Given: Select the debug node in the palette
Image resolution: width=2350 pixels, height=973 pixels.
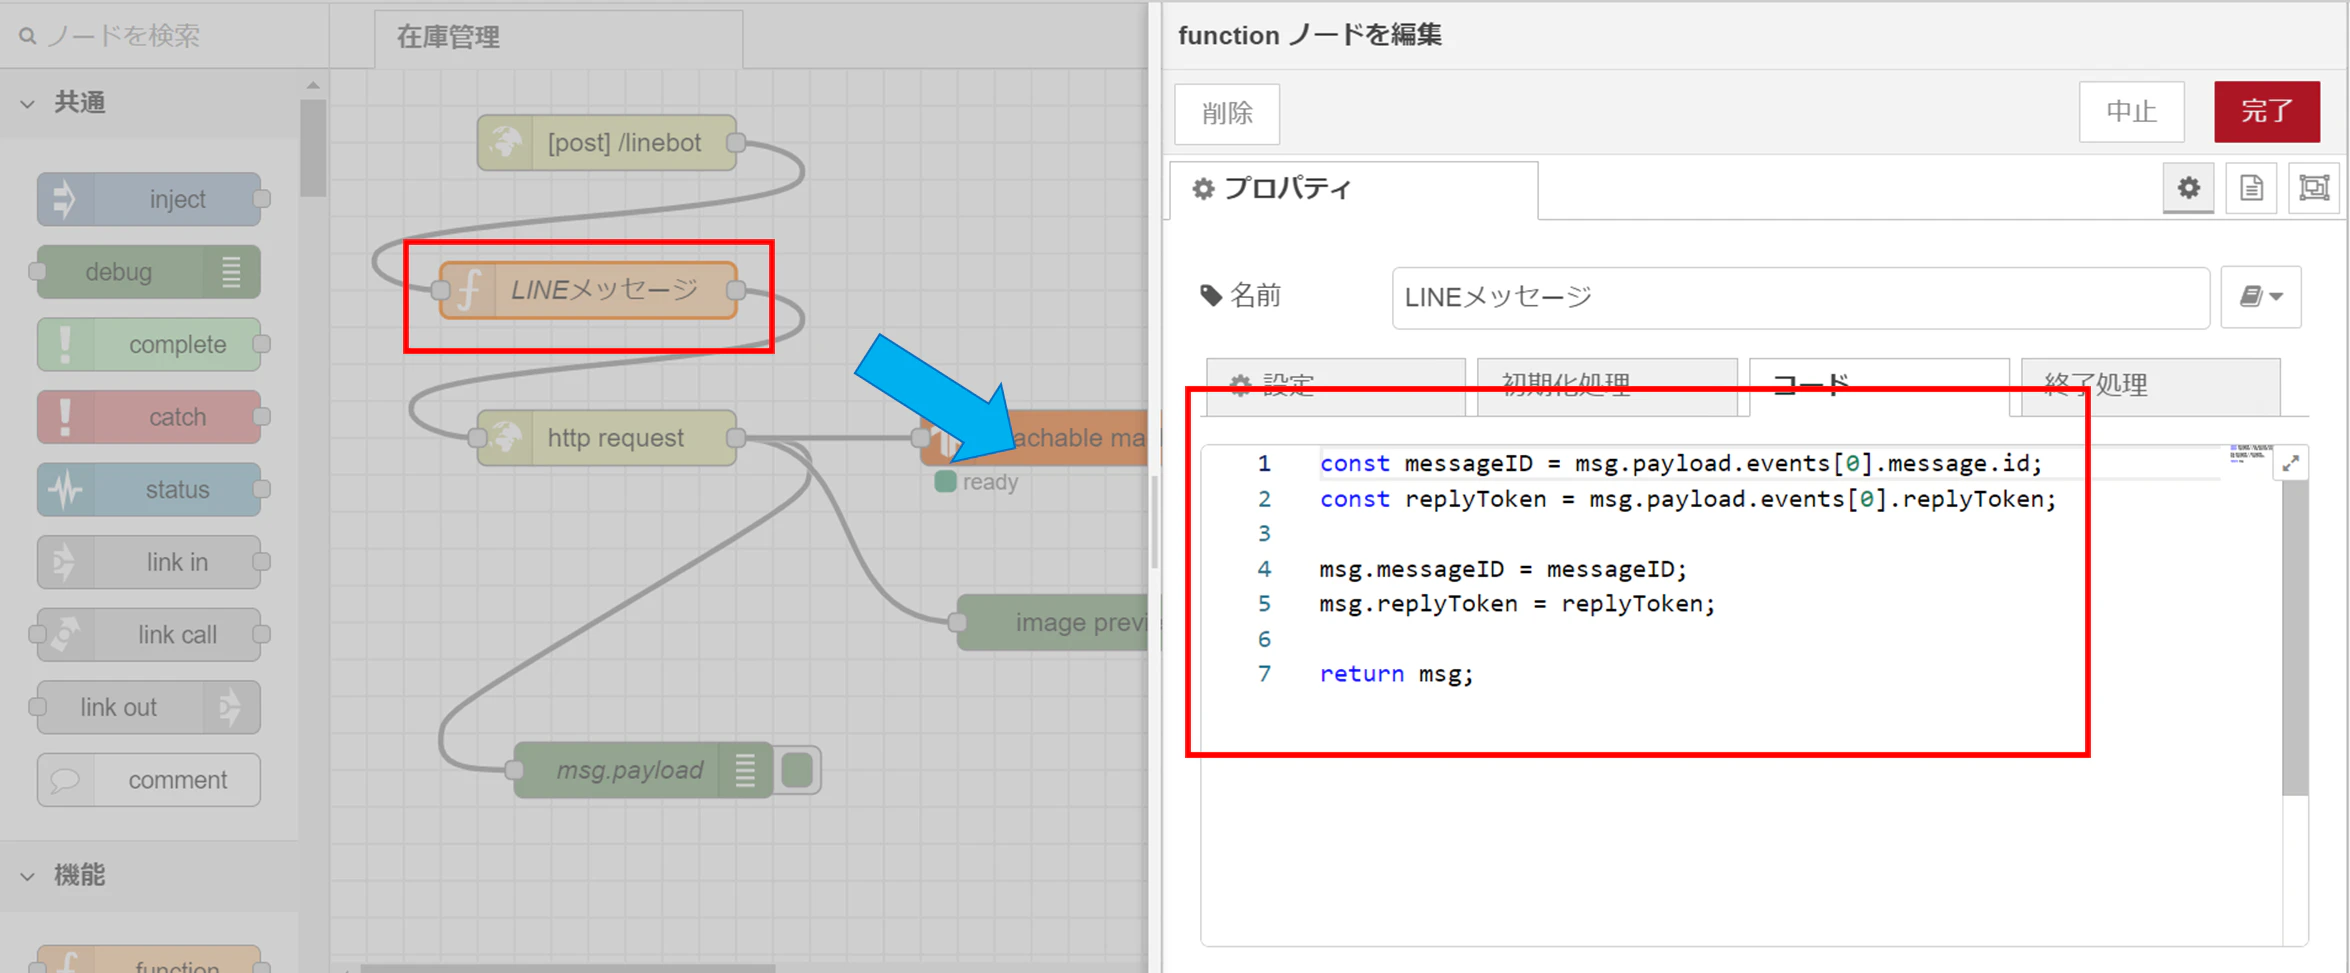Looking at the screenshot, I should 149,272.
